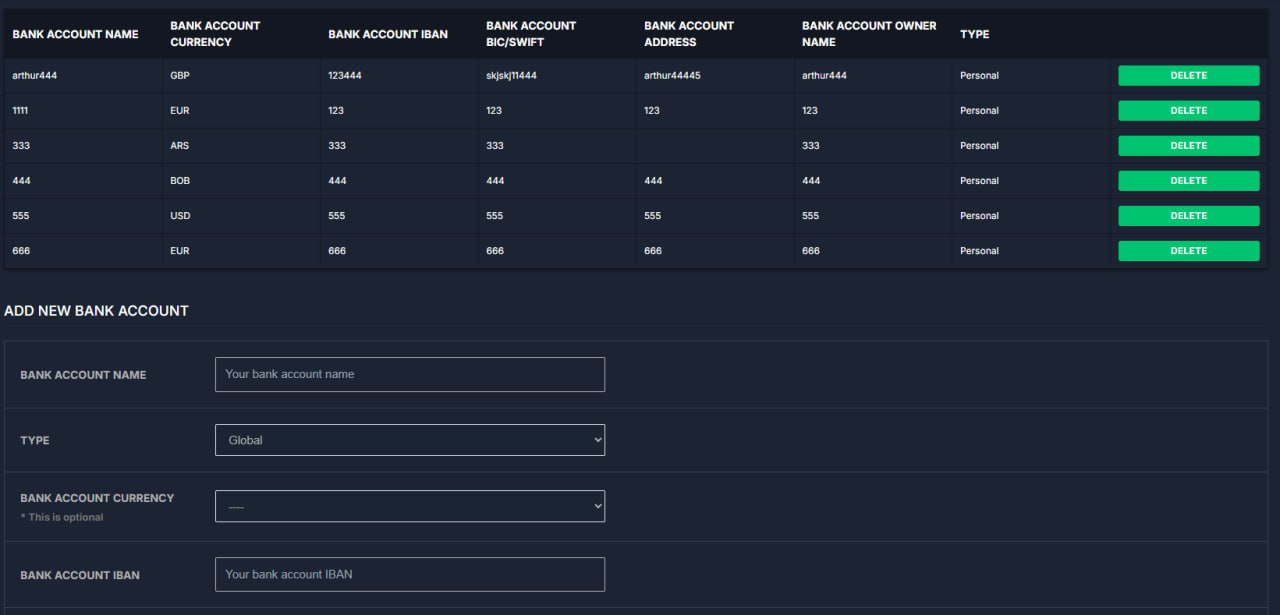This screenshot has width=1280, height=615.
Task: Delete the 444 BOB bank account
Action: click(1188, 181)
